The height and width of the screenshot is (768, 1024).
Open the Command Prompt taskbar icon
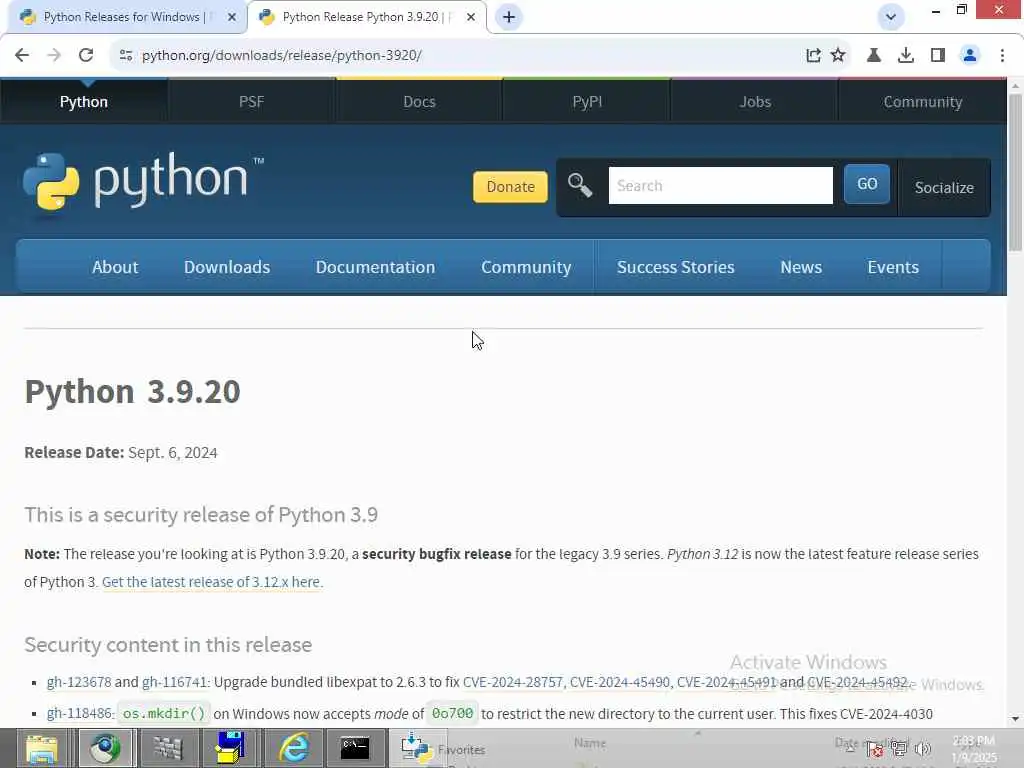coord(355,748)
